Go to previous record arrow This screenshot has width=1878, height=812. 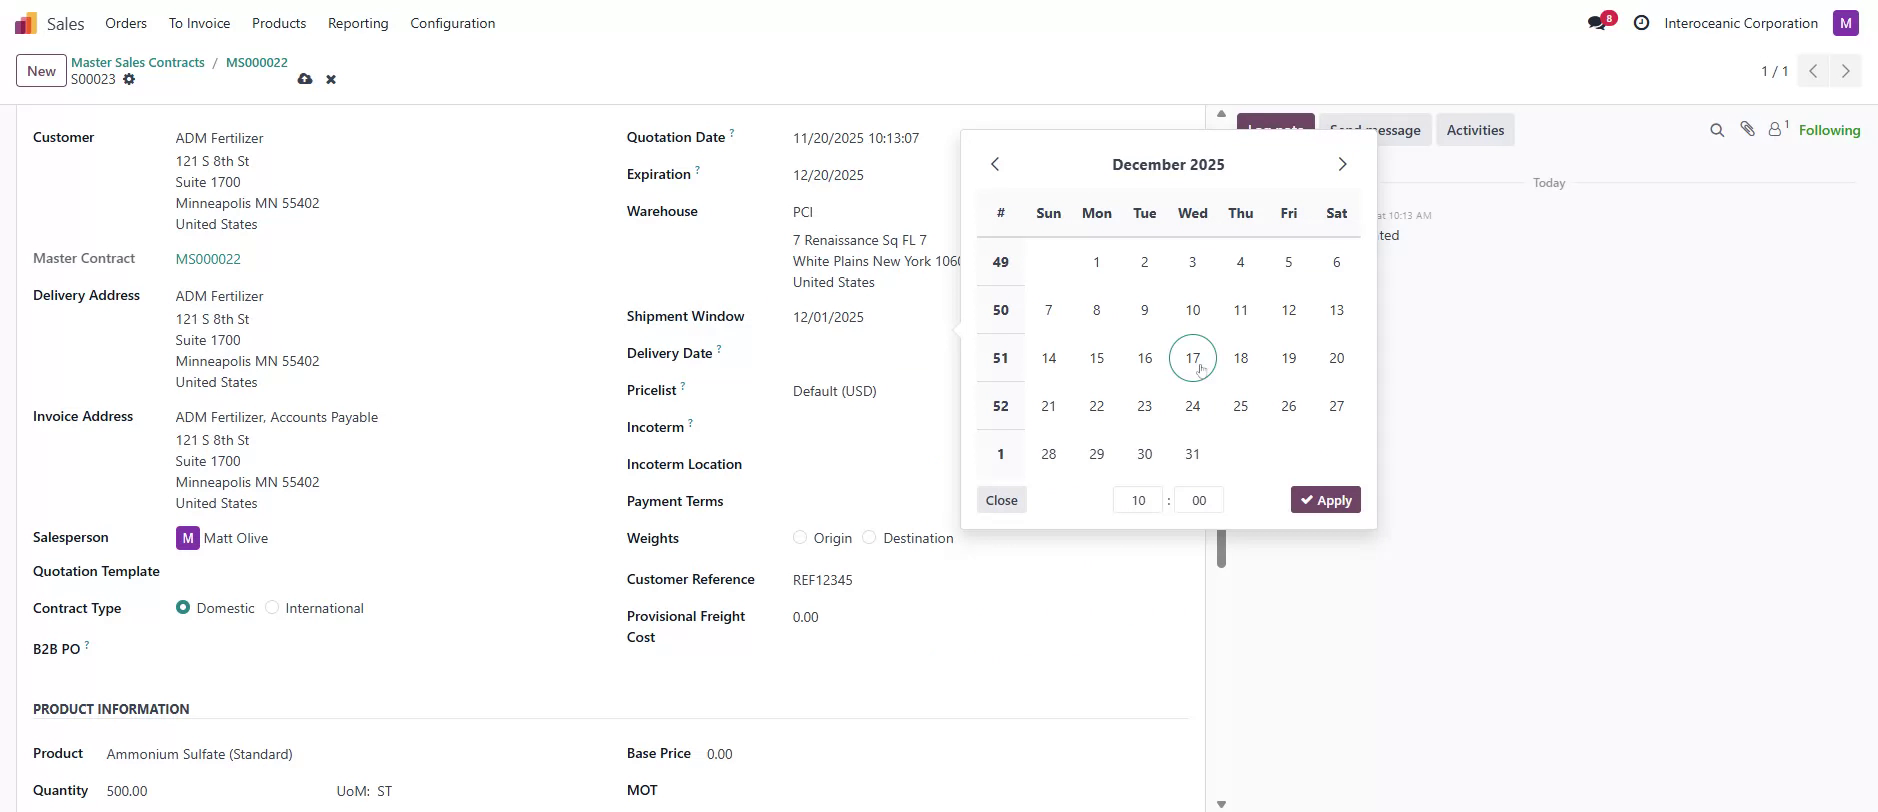(1813, 71)
